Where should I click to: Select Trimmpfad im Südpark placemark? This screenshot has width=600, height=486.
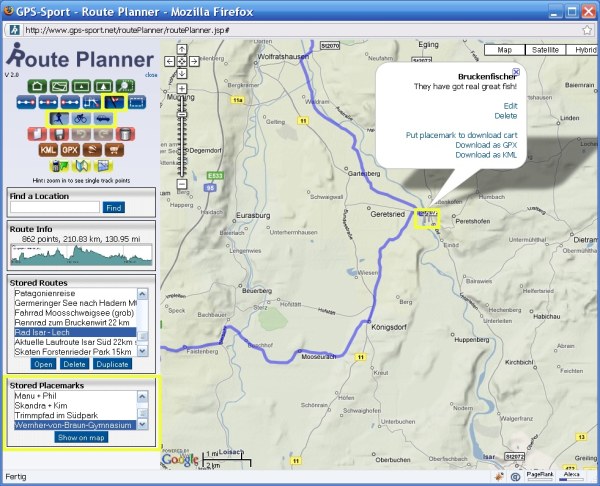click(75, 415)
